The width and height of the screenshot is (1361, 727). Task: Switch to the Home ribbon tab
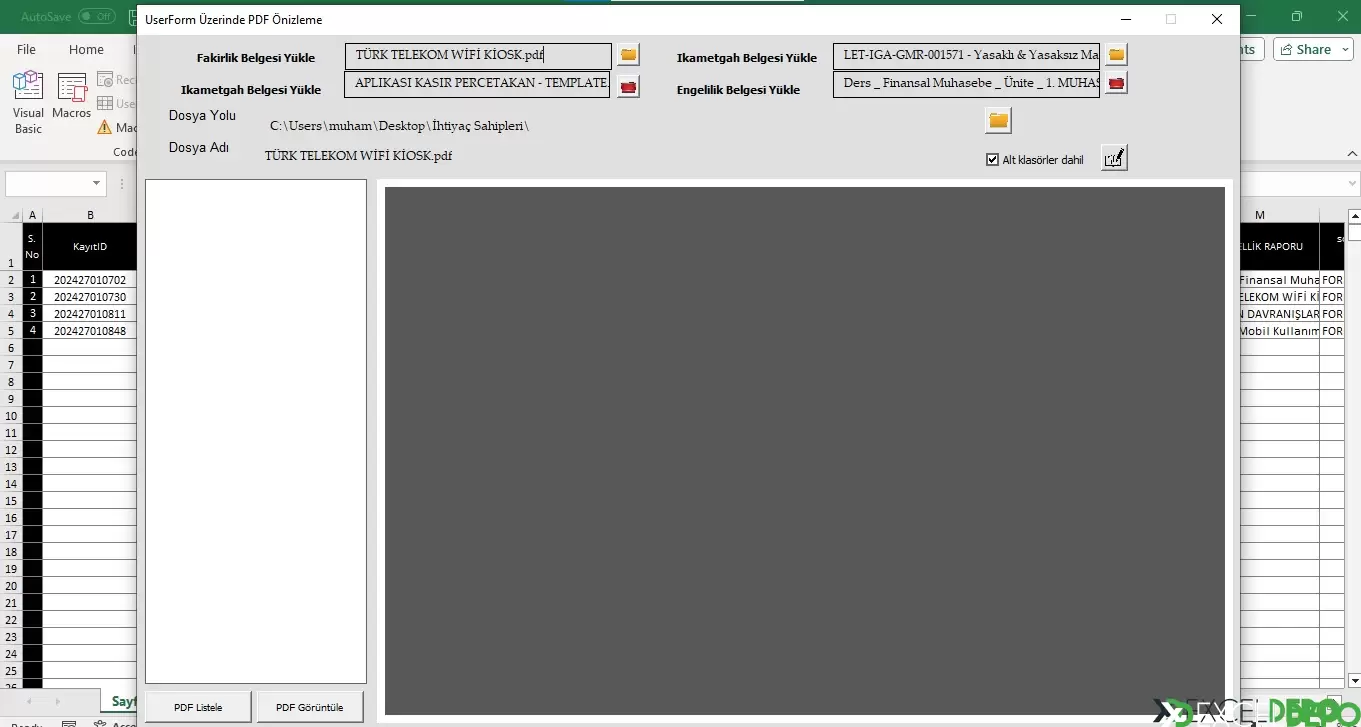pos(86,49)
